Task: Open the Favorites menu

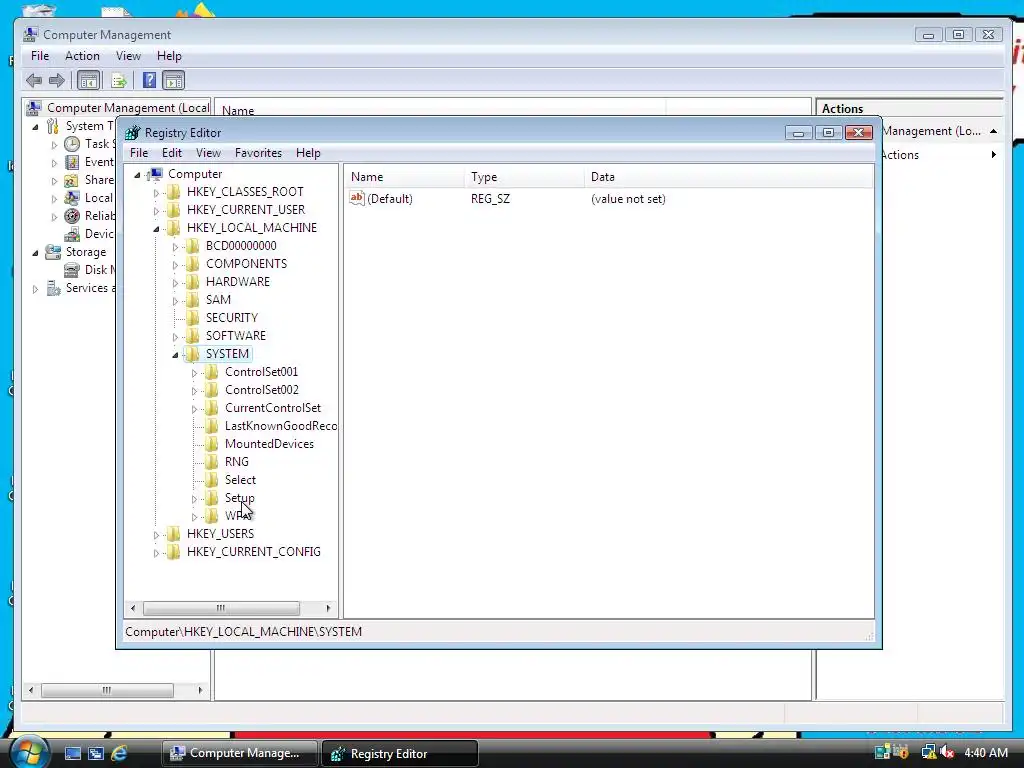Action: [258, 153]
